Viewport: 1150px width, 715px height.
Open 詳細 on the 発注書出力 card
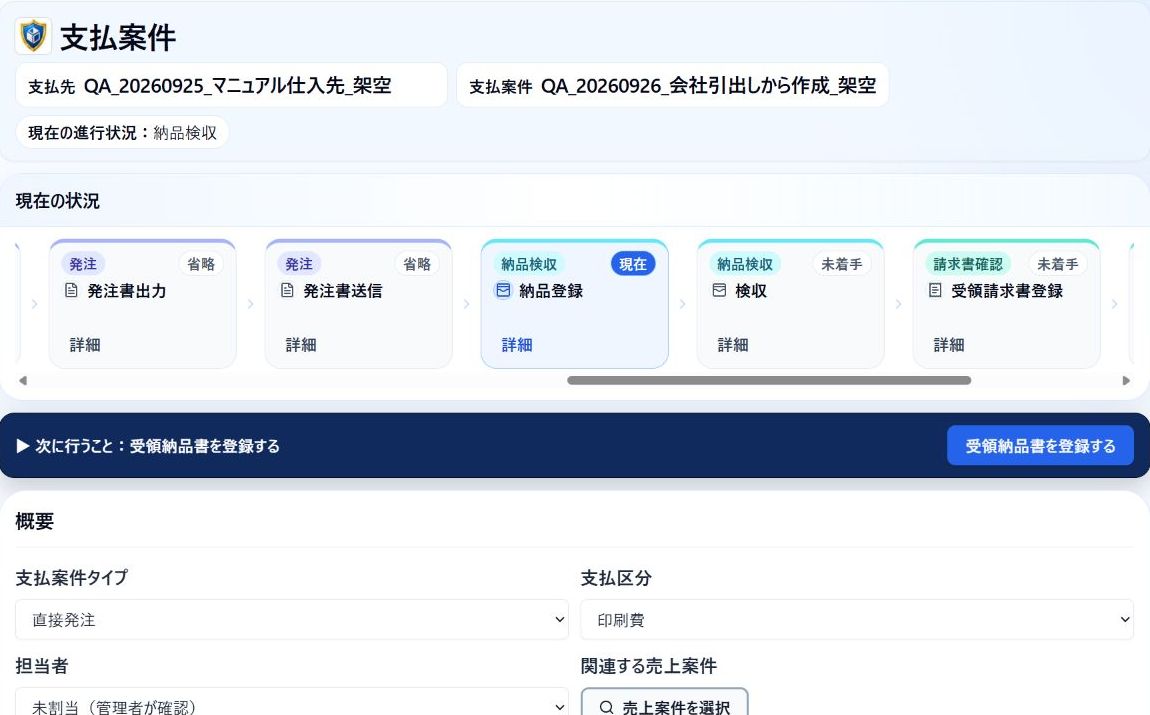pyautogui.click(x=85, y=345)
